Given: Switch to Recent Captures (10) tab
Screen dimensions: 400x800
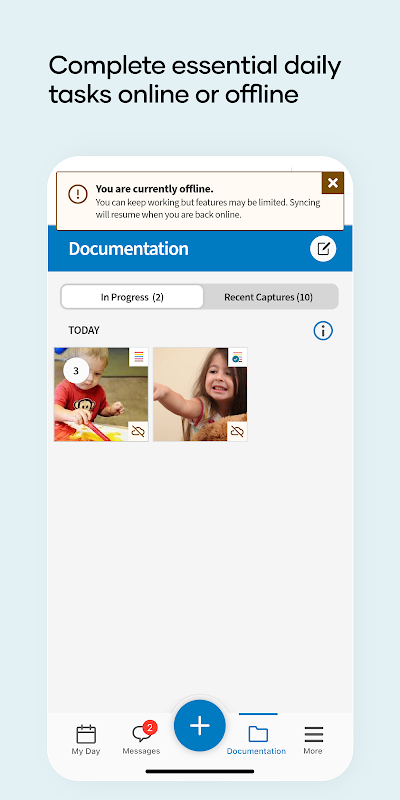Looking at the screenshot, I should (x=269, y=297).
